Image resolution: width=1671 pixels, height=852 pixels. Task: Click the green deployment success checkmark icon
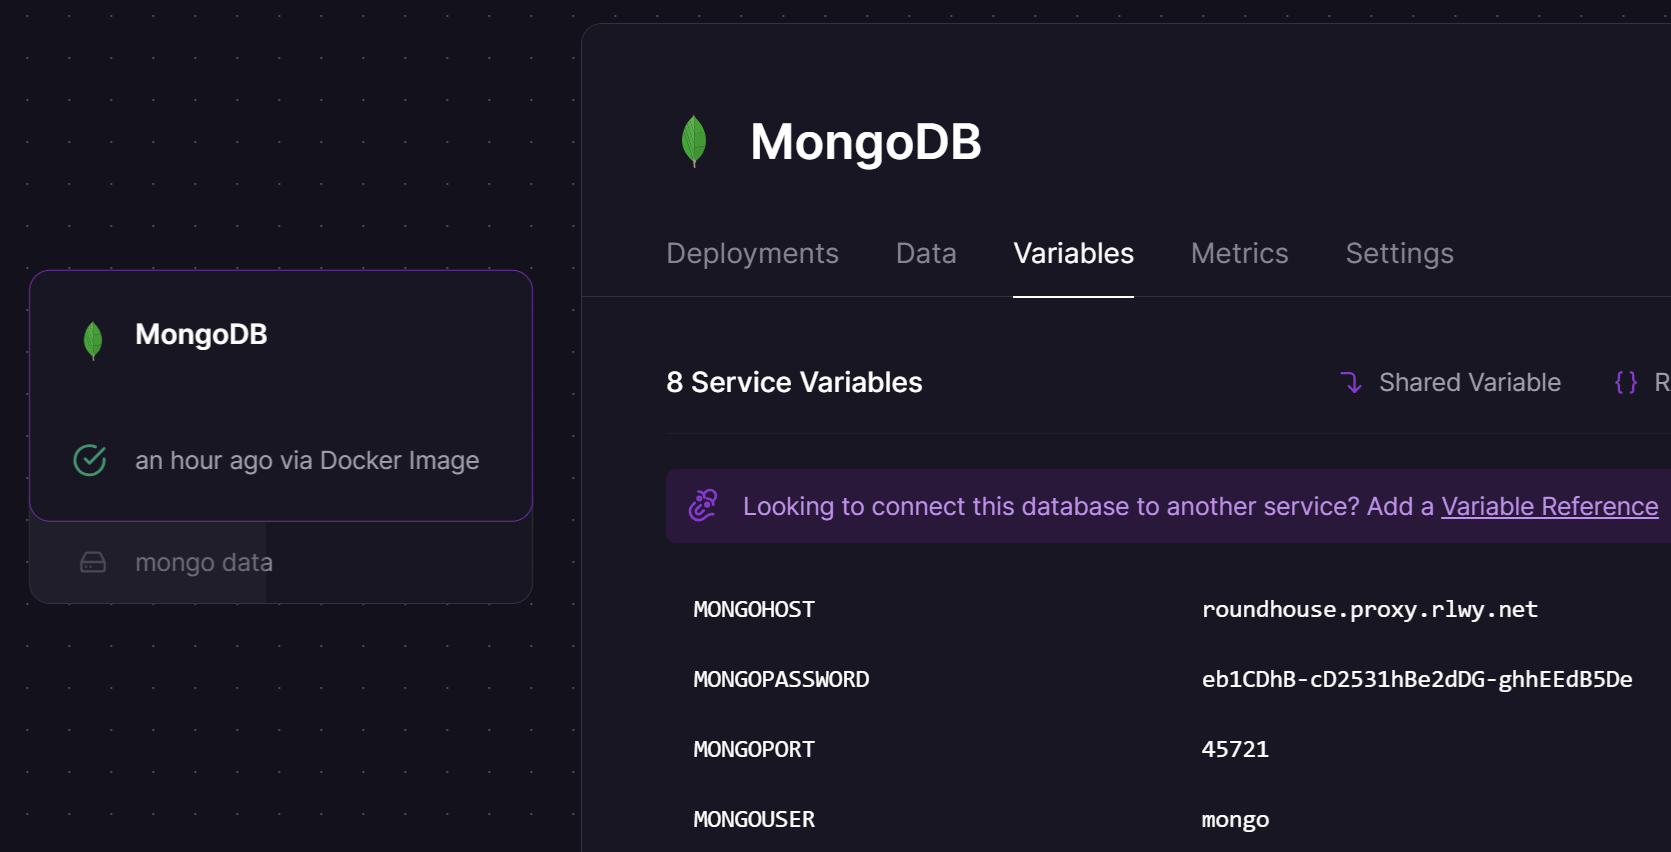[90, 460]
